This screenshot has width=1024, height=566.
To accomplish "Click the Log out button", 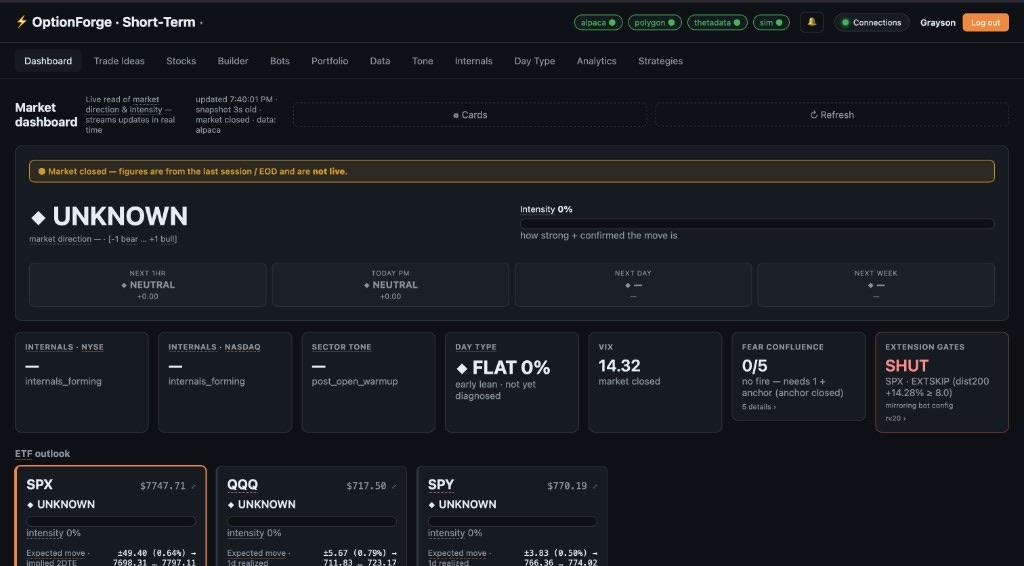I will point(985,22).
